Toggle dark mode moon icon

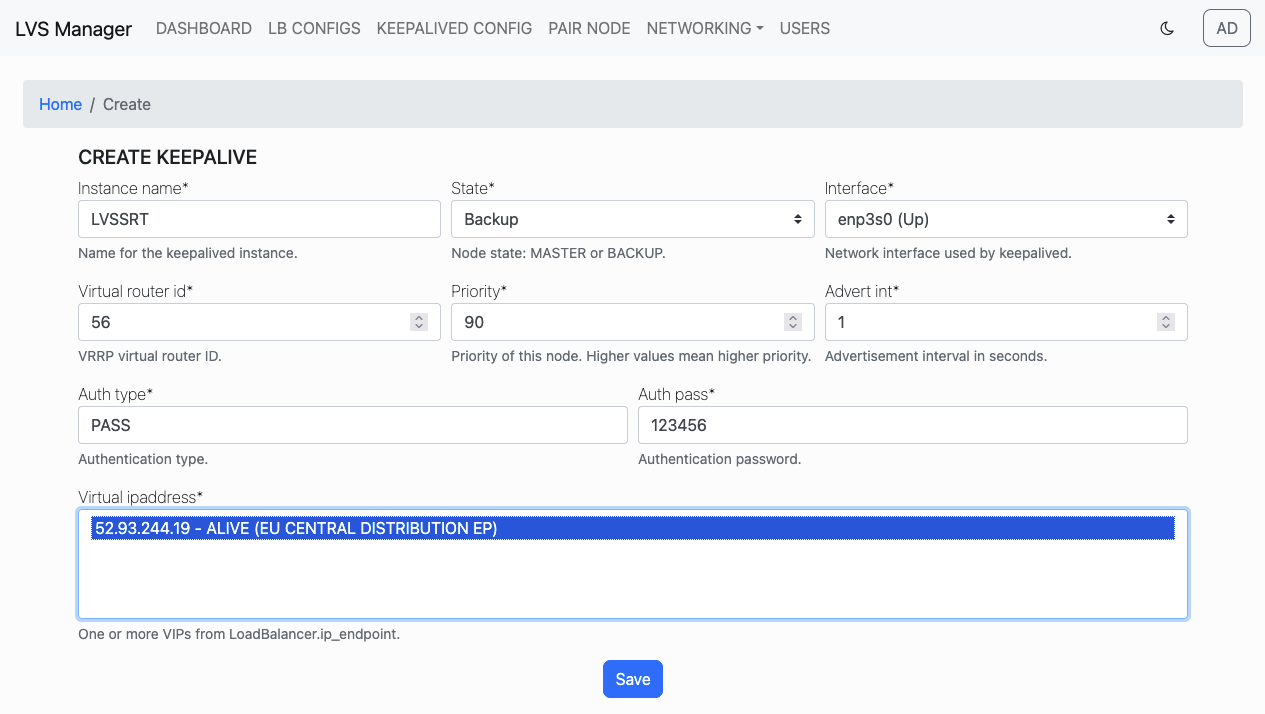(x=1166, y=28)
